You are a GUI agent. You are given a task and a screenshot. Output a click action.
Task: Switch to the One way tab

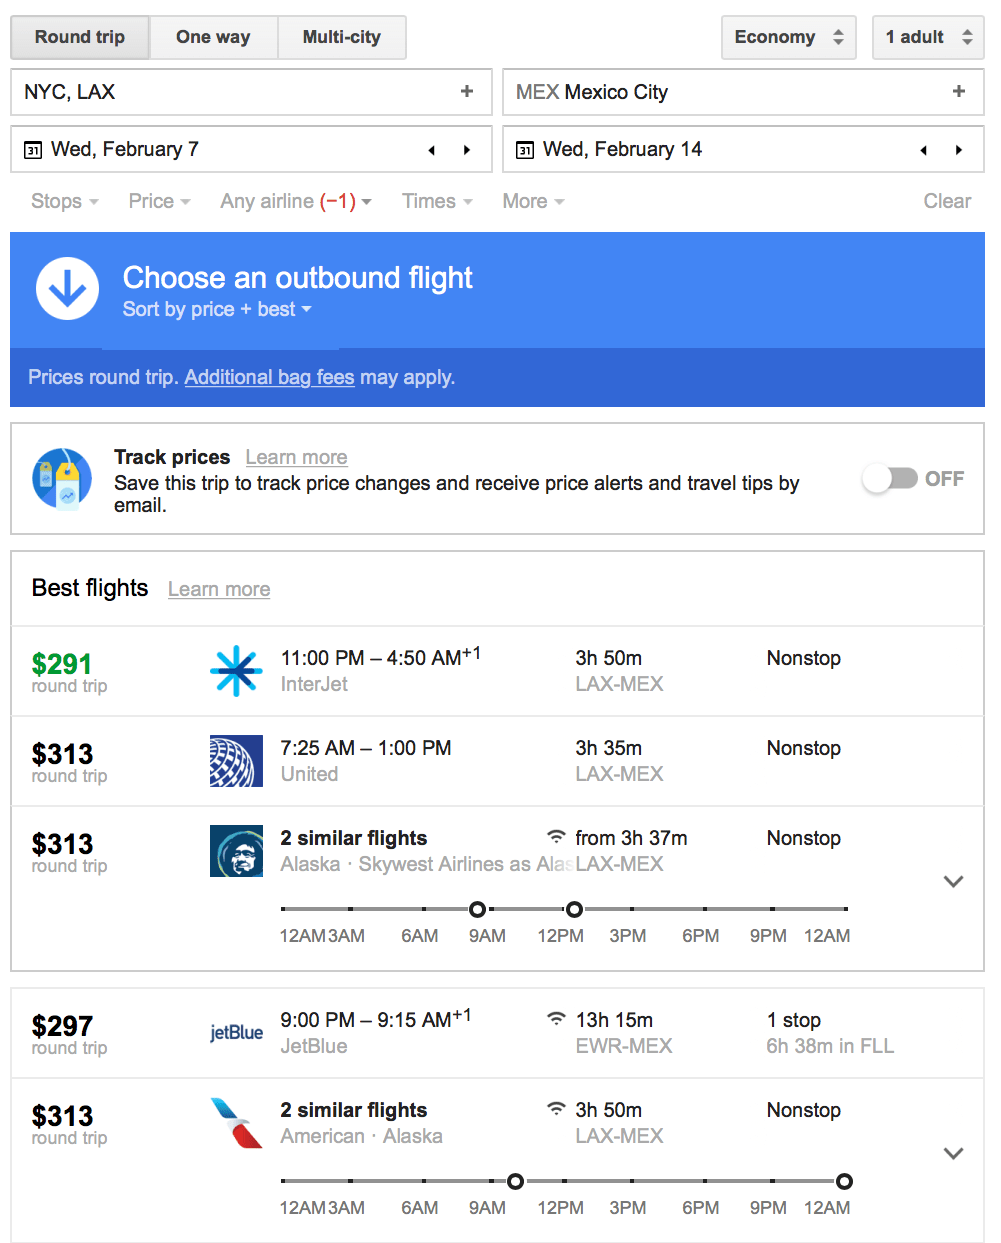[x=212, y=37]
